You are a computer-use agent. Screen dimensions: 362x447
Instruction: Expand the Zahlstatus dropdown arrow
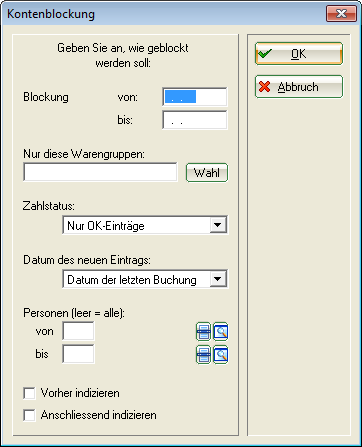tap(218, 225)
